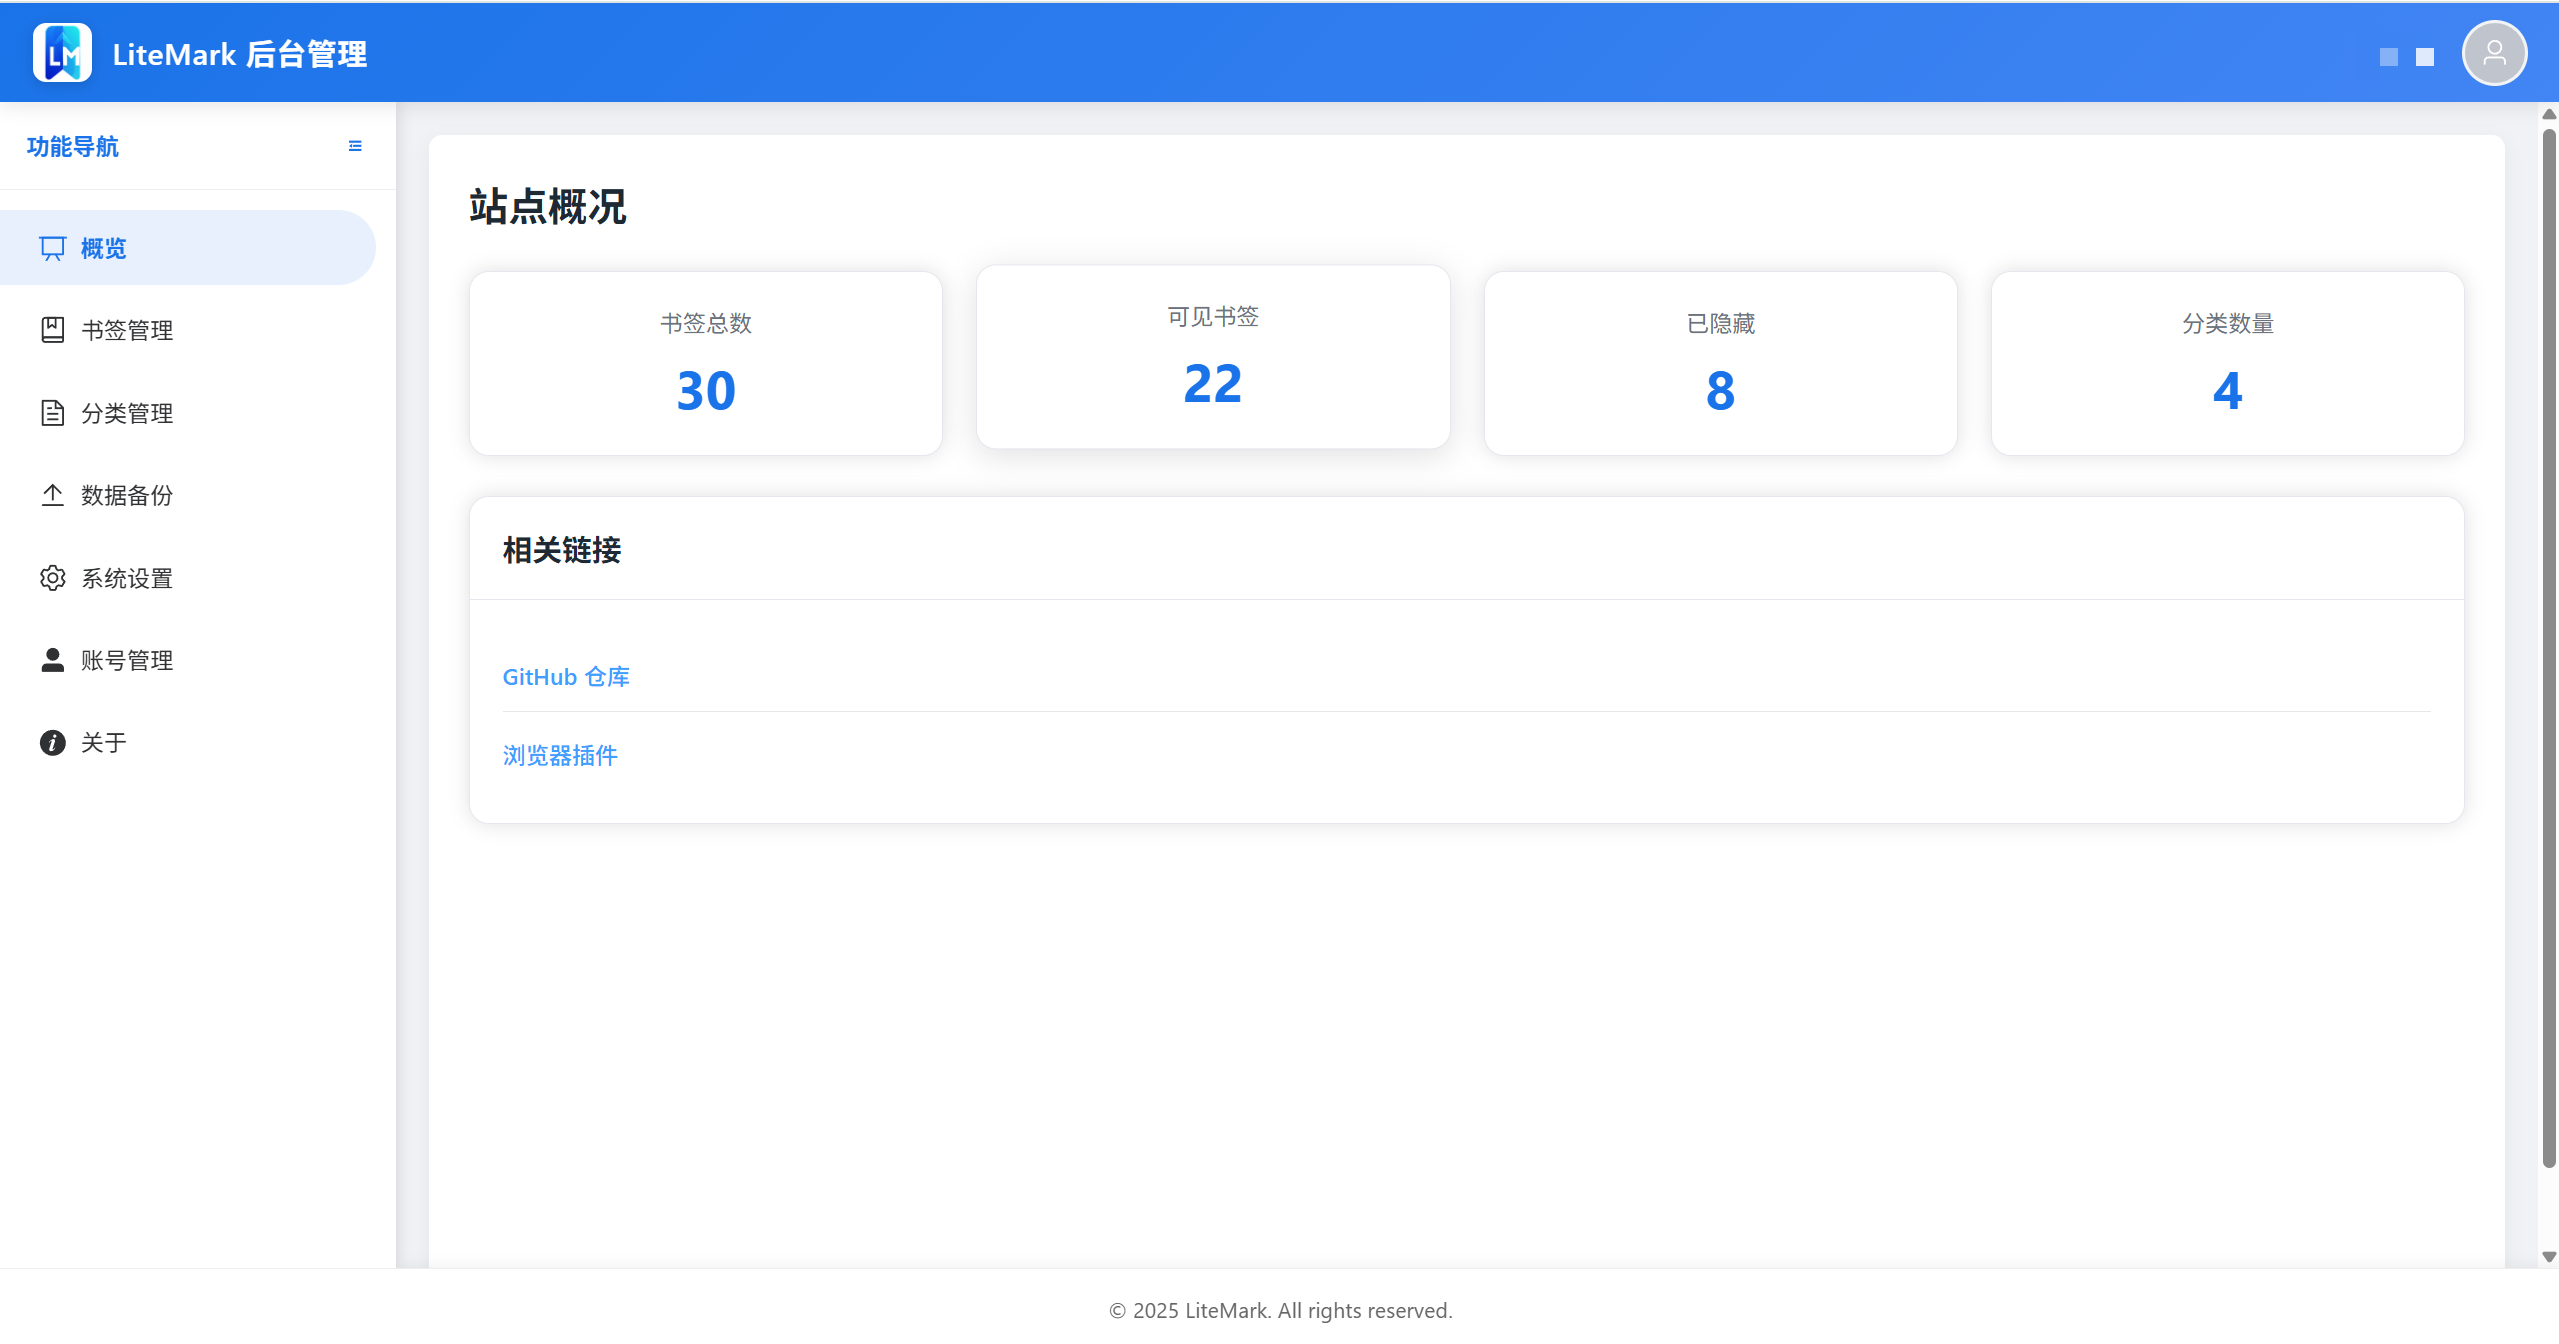2559x1344 pixels.
Task: Click the LiteMark logo icon
Action: pyautogui.click(x=62, y=53)
